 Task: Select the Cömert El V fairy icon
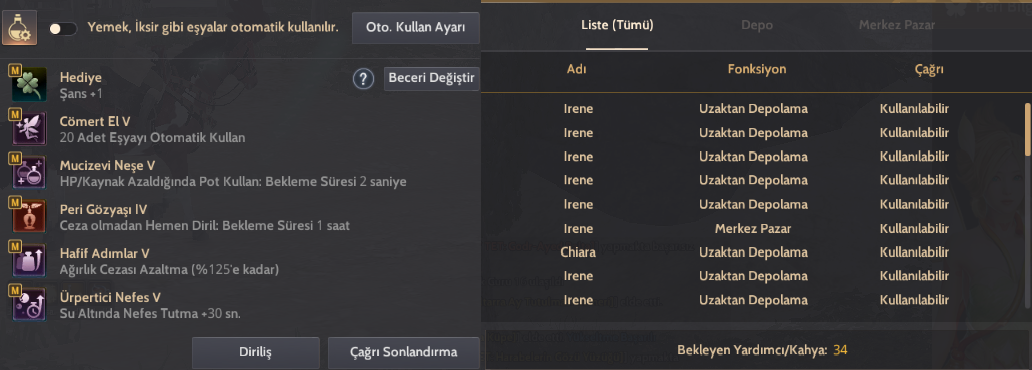[x=28, y=128]
